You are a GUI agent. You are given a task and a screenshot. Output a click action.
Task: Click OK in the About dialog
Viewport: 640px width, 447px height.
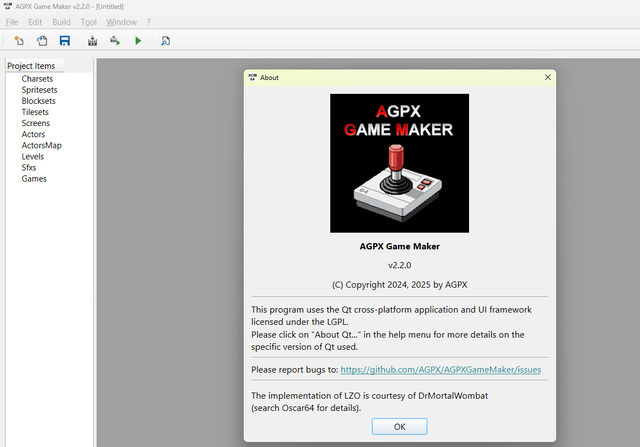(400, 427)
